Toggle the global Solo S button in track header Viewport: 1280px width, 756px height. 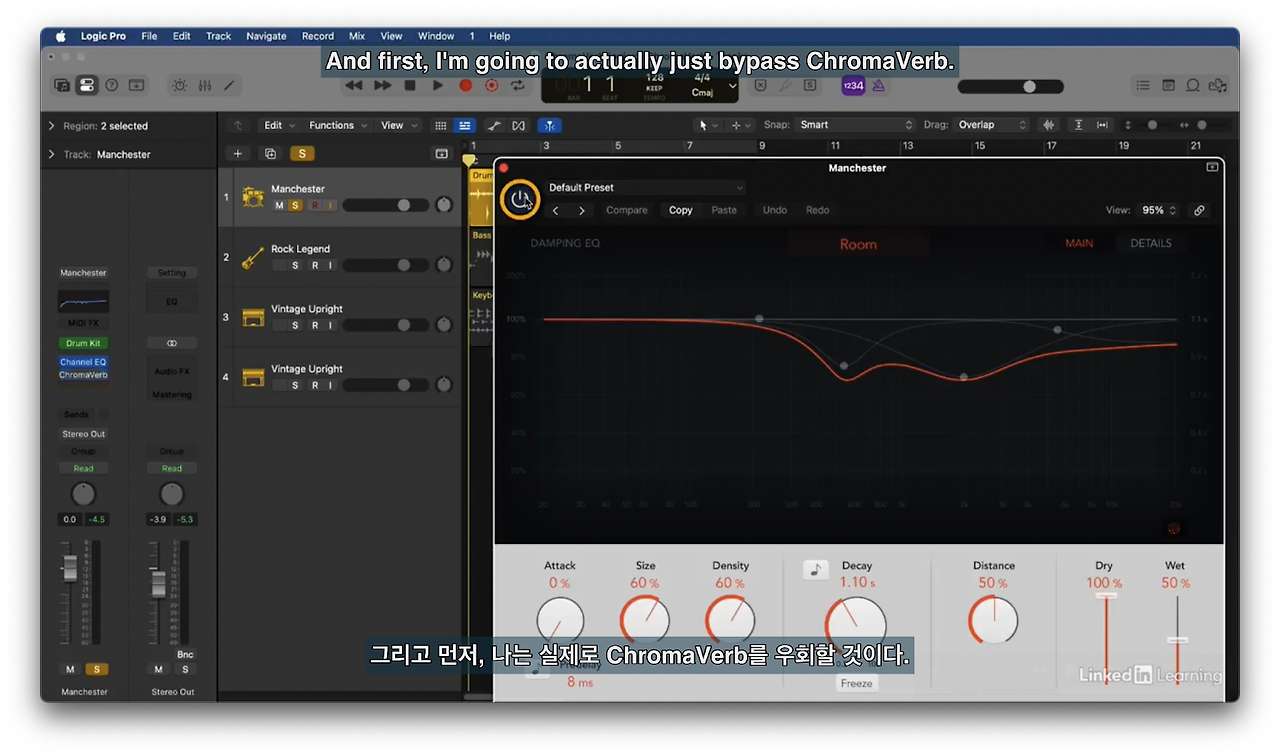pyautogui.click(x=302, y=153)
